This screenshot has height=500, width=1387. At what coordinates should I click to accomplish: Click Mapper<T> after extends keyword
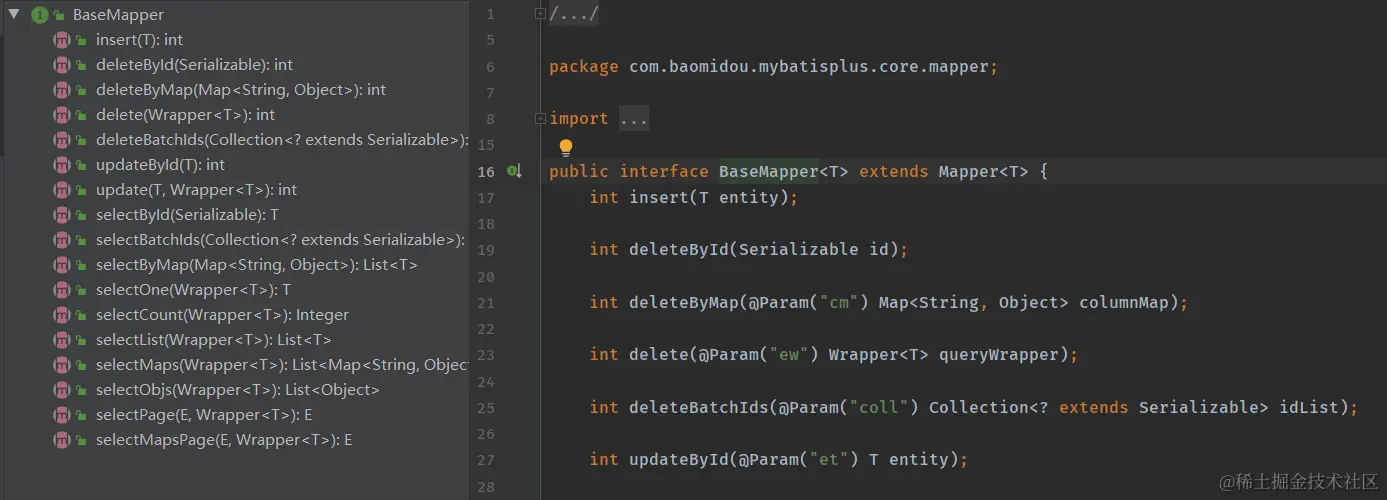click(x=983, y=172)
